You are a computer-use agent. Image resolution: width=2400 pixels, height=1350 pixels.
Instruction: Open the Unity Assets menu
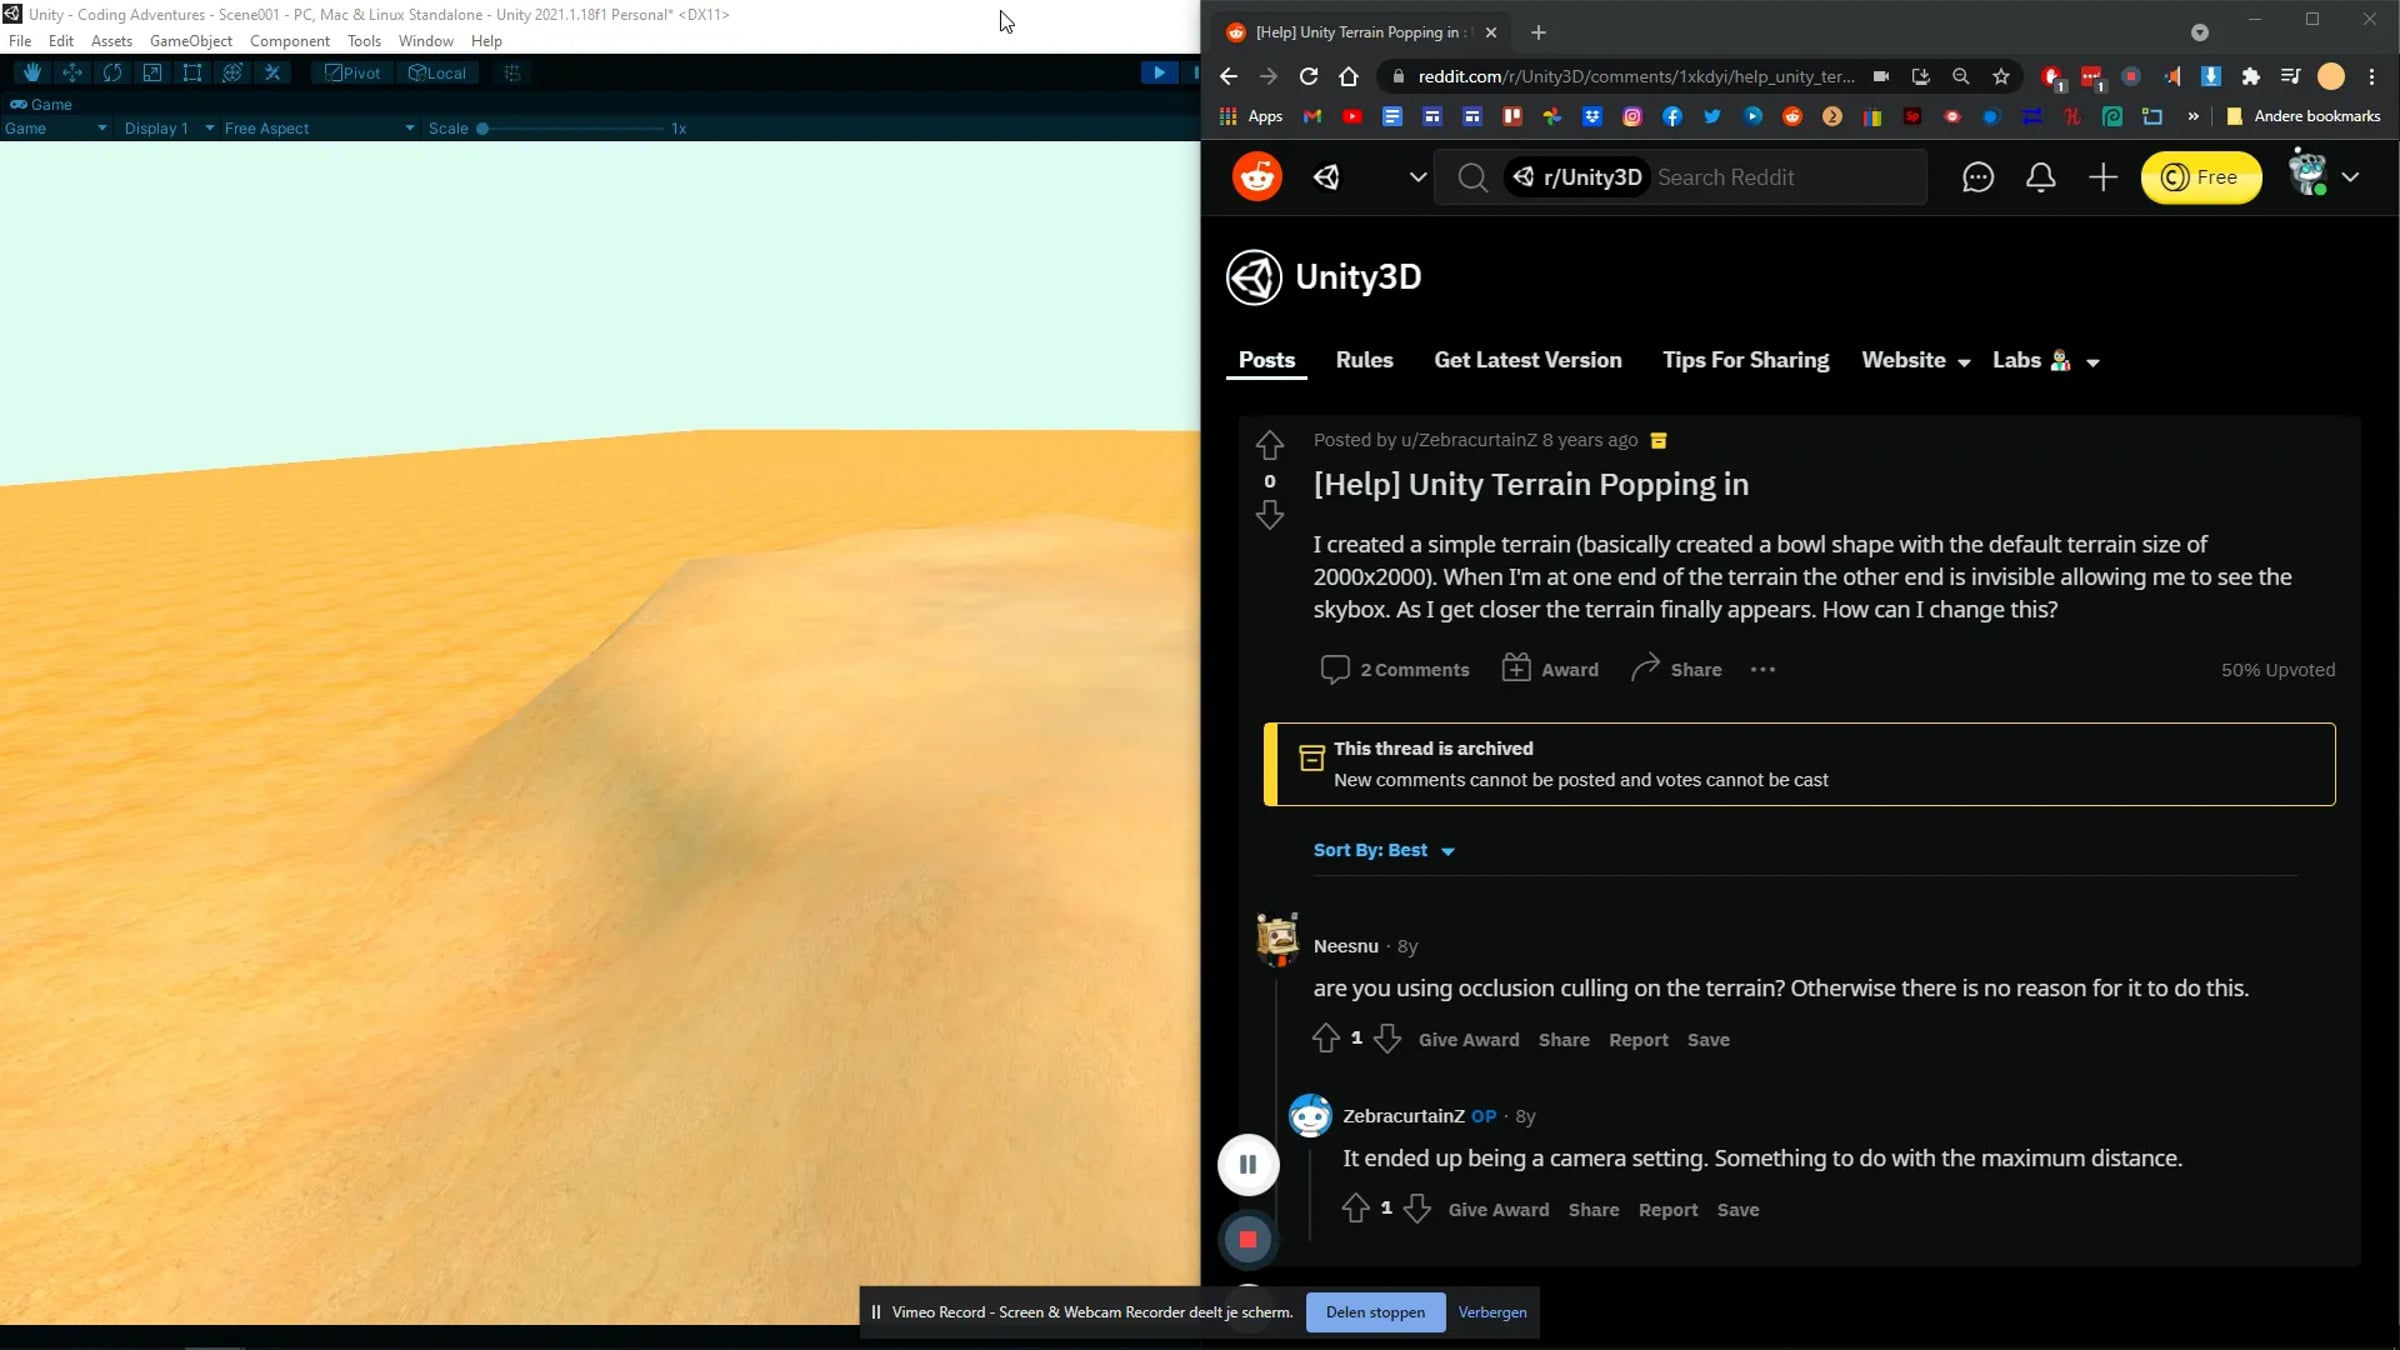pos(111,41)
